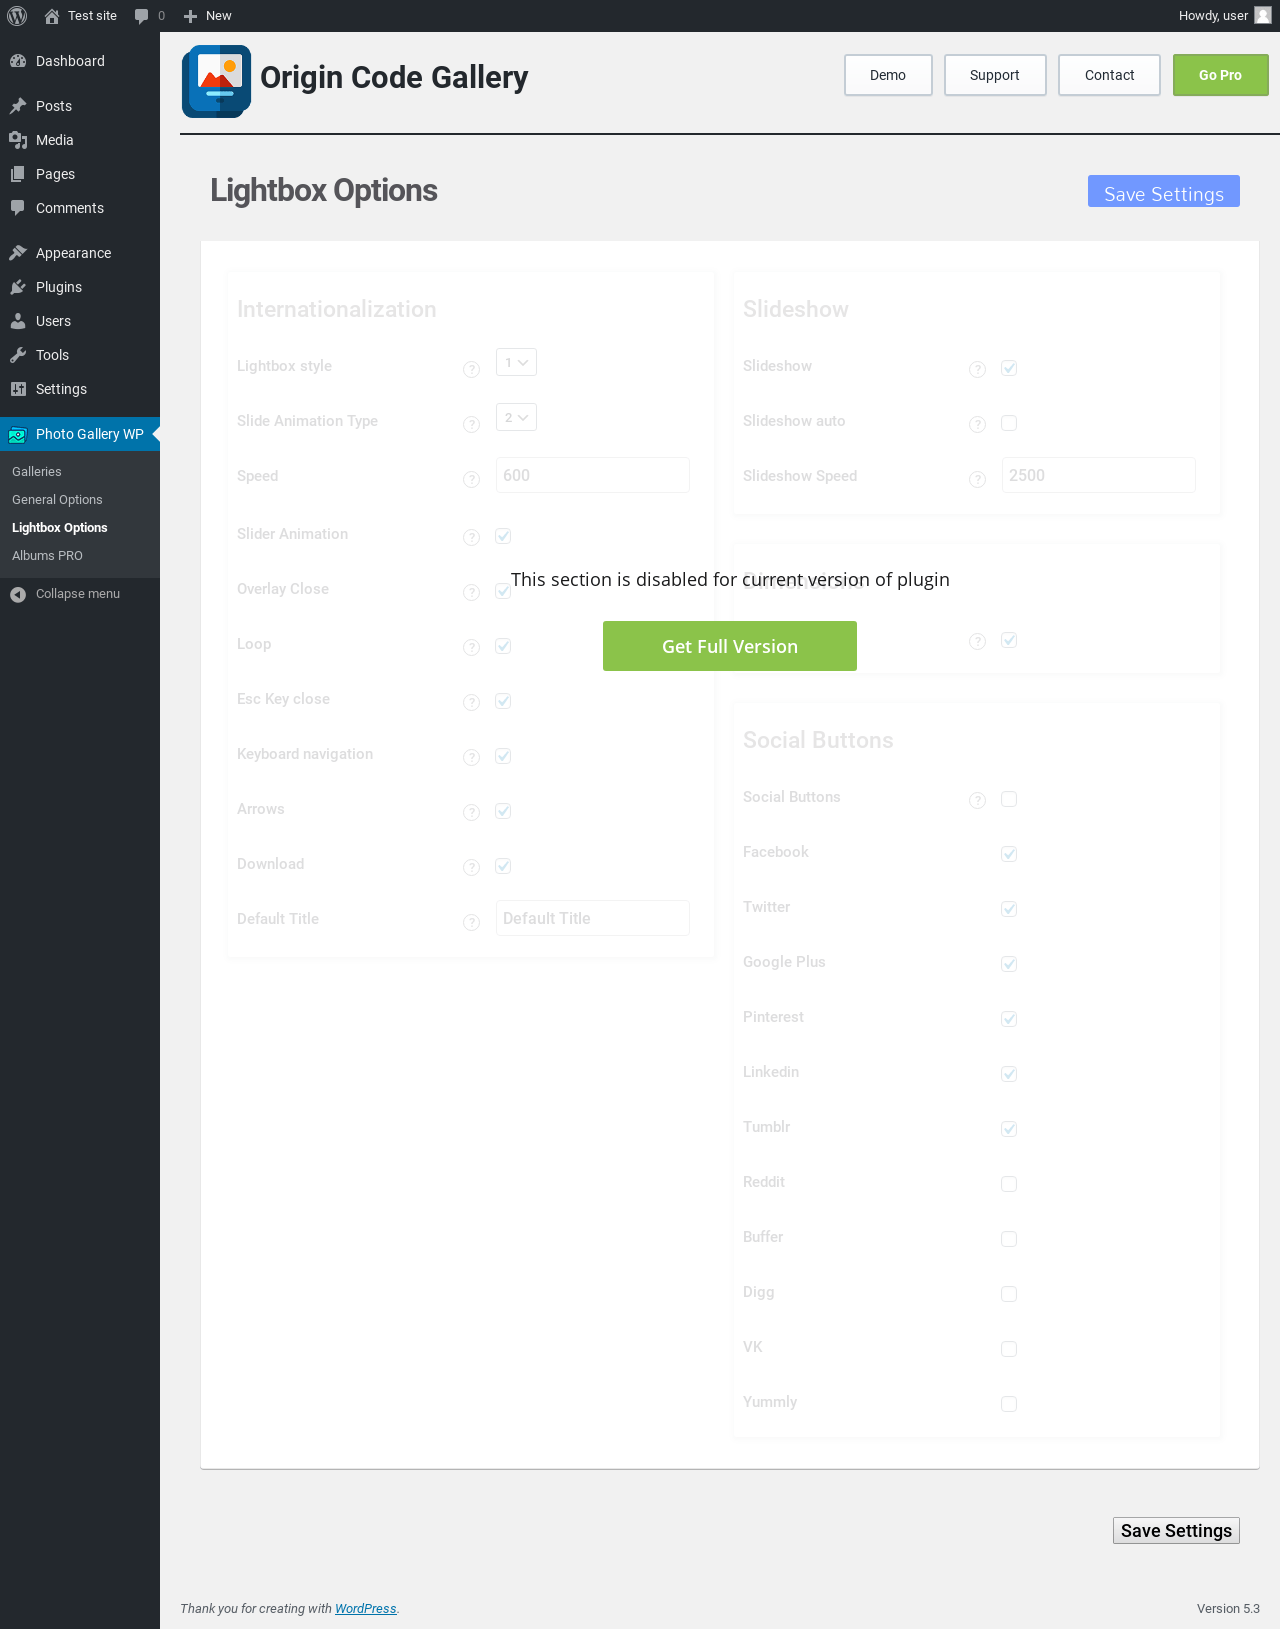The image size is (1280, 1629).
Task: Visit Test site via the home icon
Action: (x=52, y=16)
